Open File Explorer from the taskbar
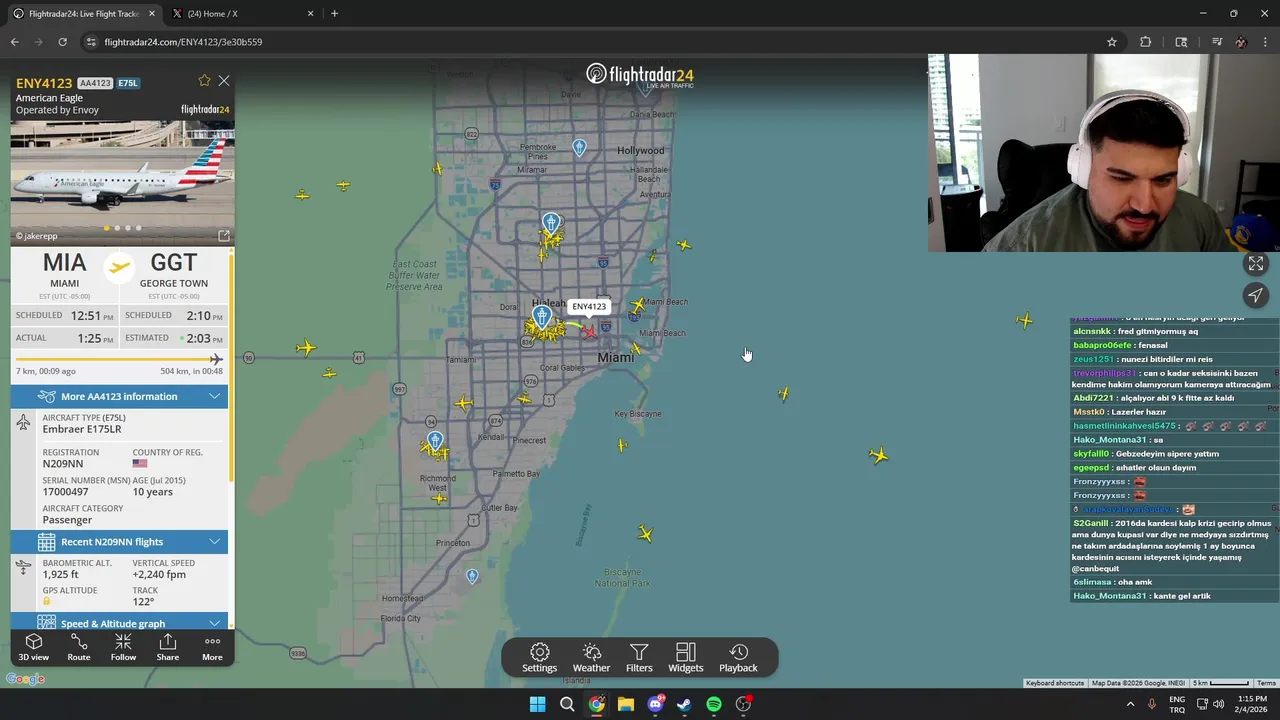 point(625,704)
